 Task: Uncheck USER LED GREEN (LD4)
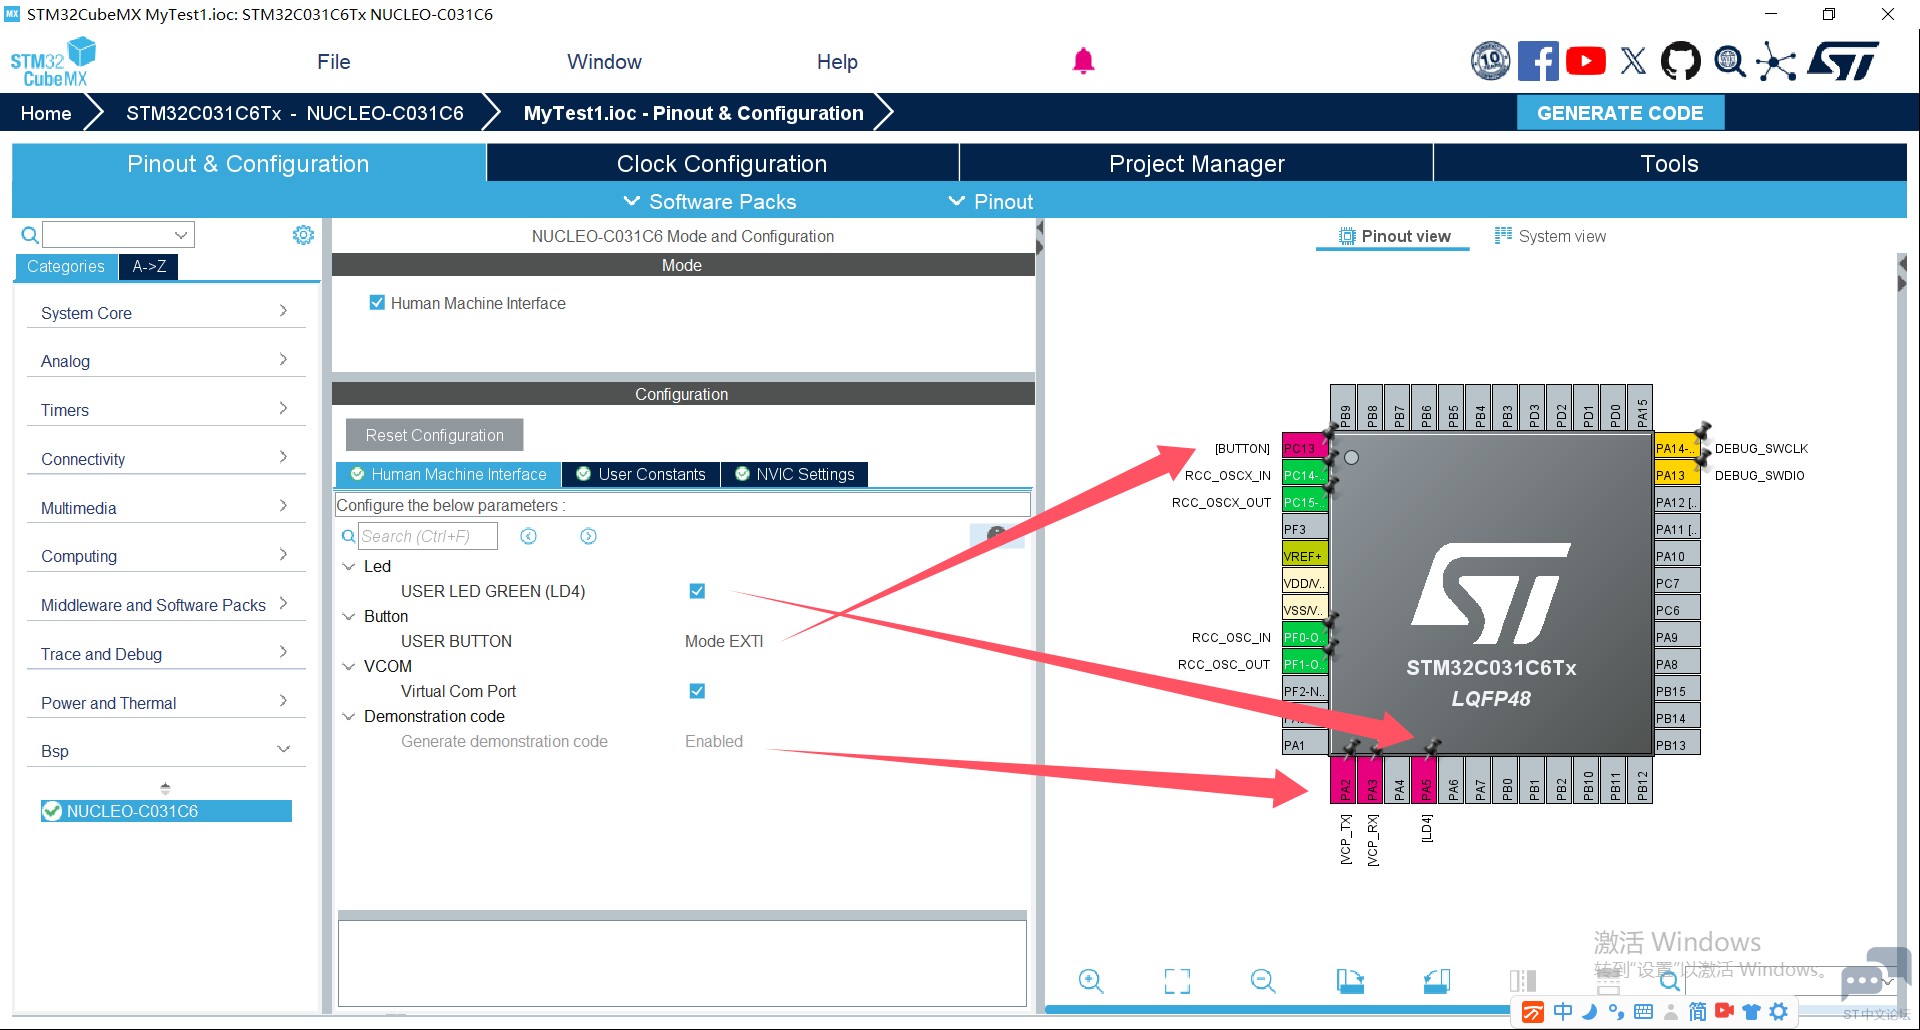697,591
